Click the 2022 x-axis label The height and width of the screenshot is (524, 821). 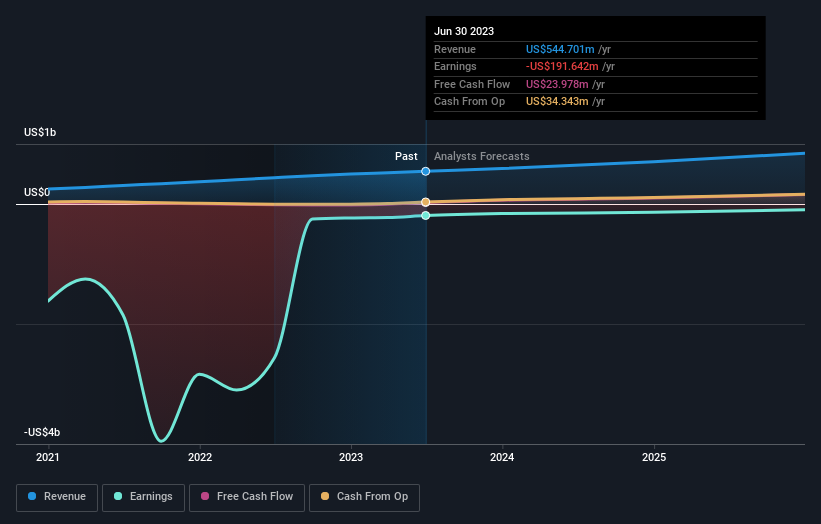[200, 458]
